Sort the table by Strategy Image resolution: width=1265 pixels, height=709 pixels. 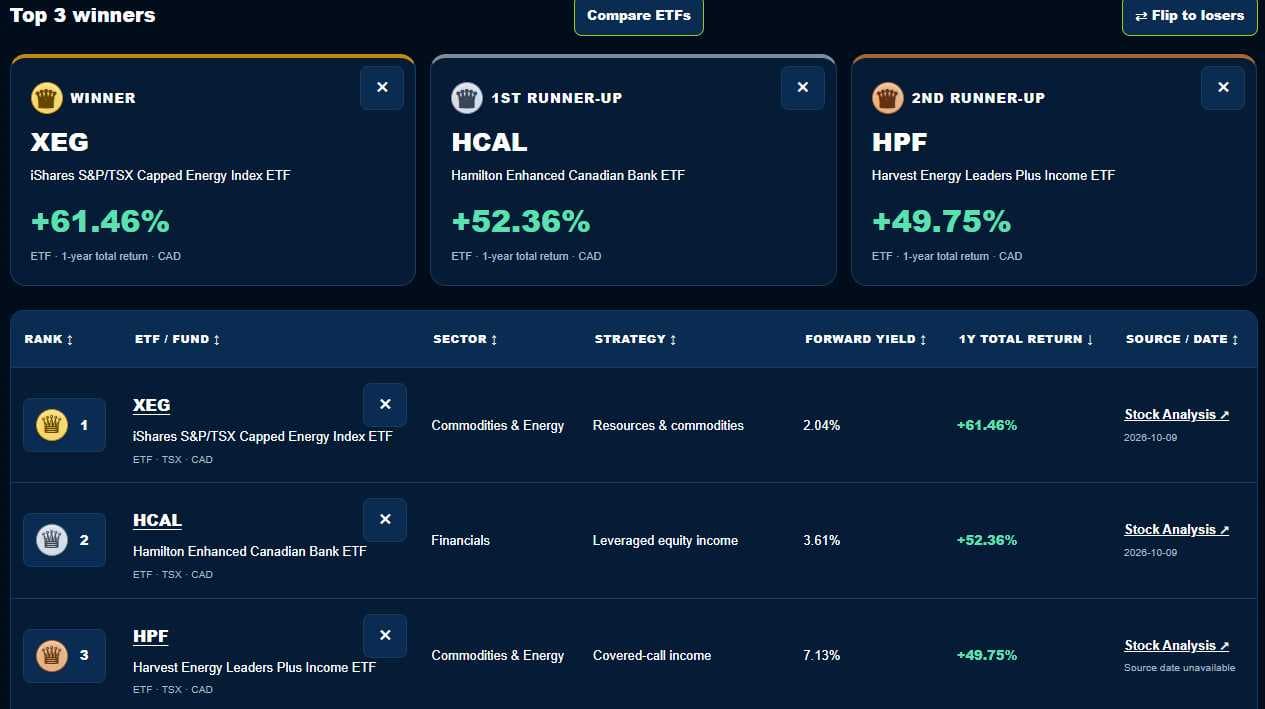point(636,339)
